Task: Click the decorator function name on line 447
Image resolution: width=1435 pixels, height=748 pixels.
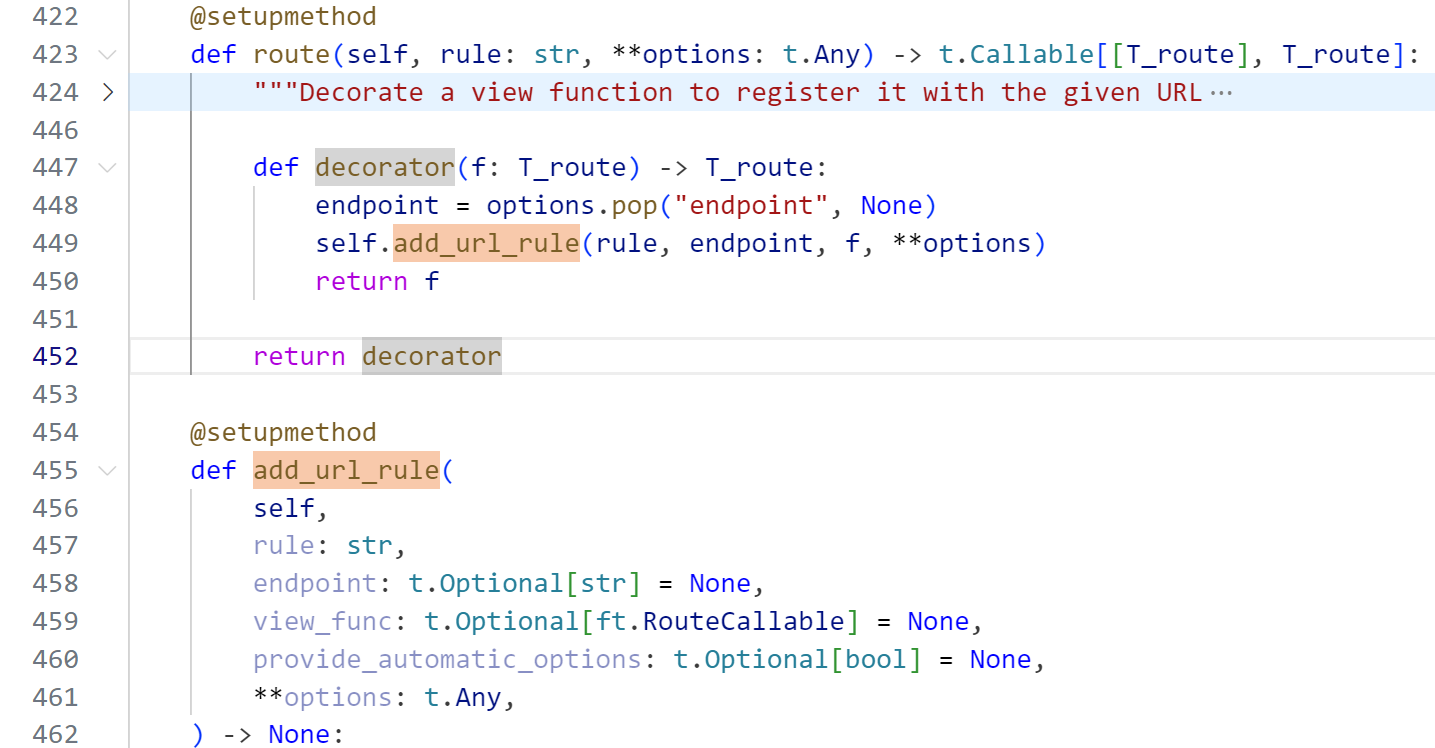Action: (385, 168)
